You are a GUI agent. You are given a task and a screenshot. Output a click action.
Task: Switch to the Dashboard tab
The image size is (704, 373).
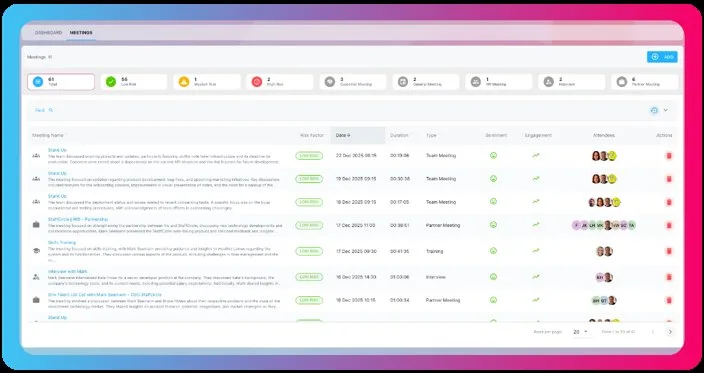click(48, 33)
